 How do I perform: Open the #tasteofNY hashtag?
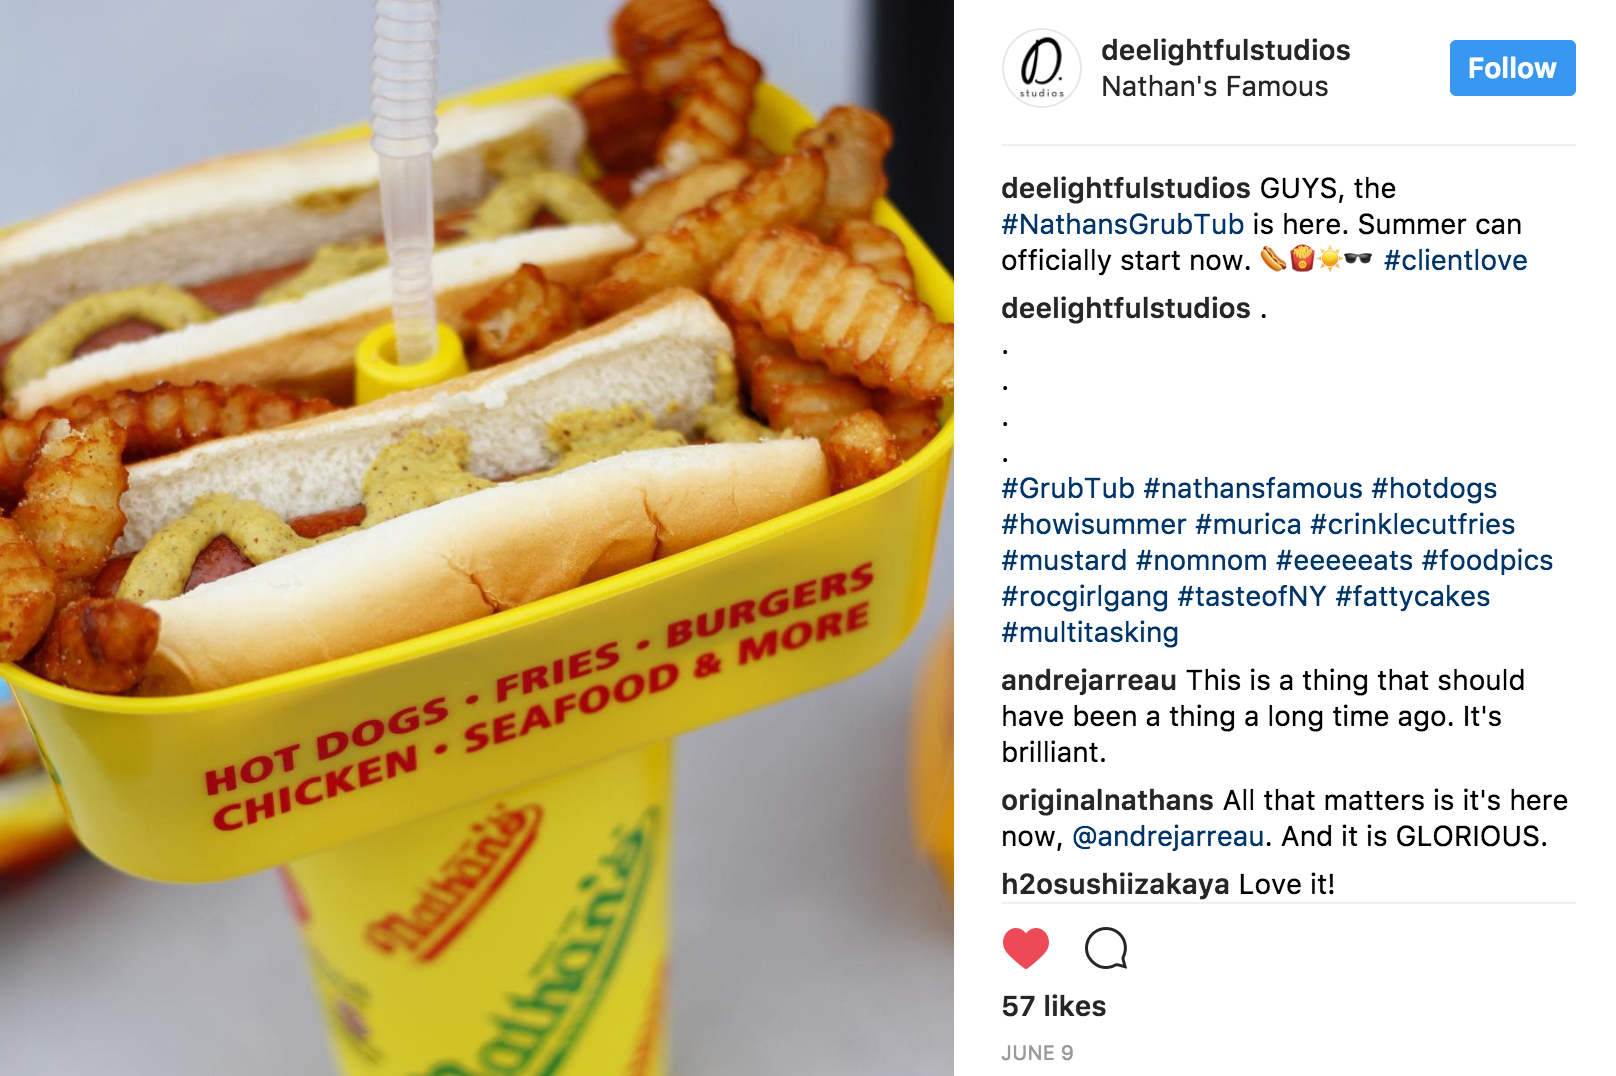point(1251,596)
